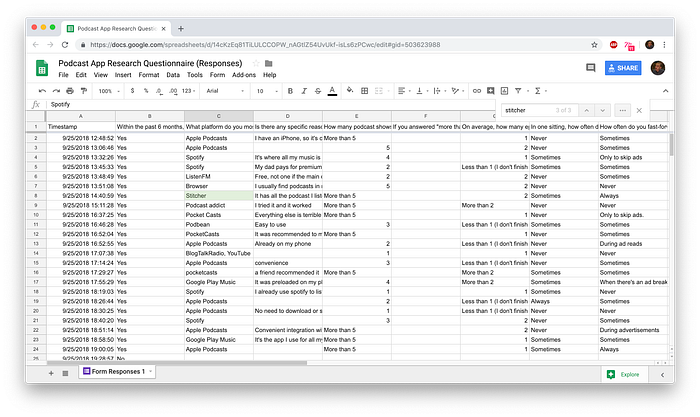700x417 pixels.
Task: Select the highlighted Stitcher cell
Action: pyautogui.click(x=219, y=196)
